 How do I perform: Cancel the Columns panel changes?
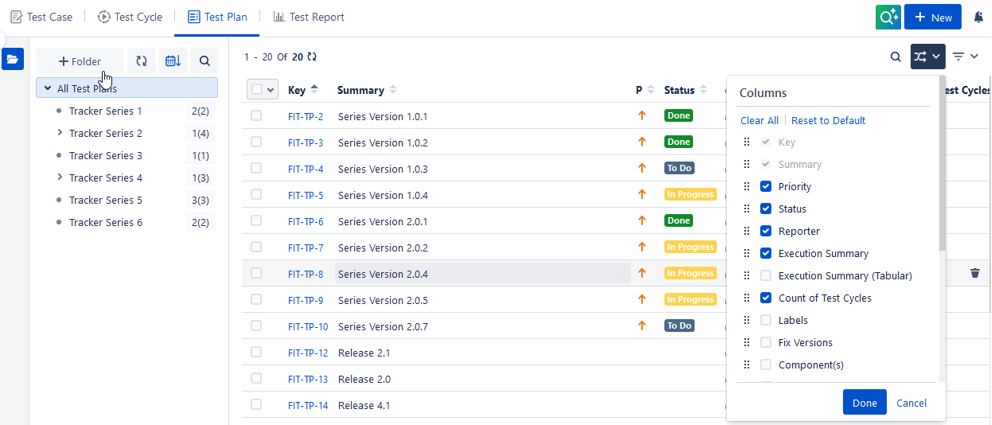point(911,403)
